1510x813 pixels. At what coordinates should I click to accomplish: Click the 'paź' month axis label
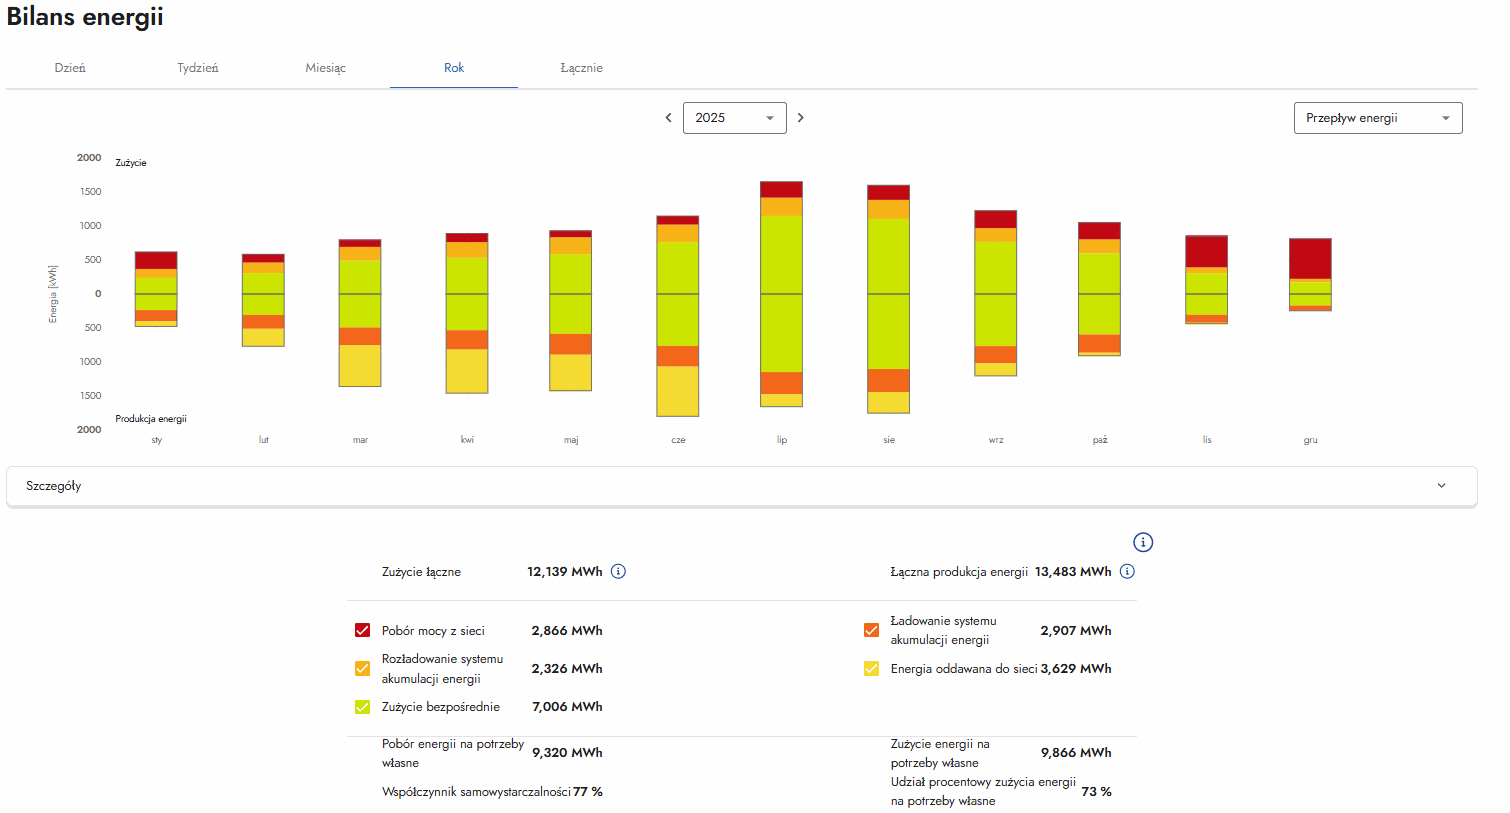pyautogui.click(x=1100, y=440)
